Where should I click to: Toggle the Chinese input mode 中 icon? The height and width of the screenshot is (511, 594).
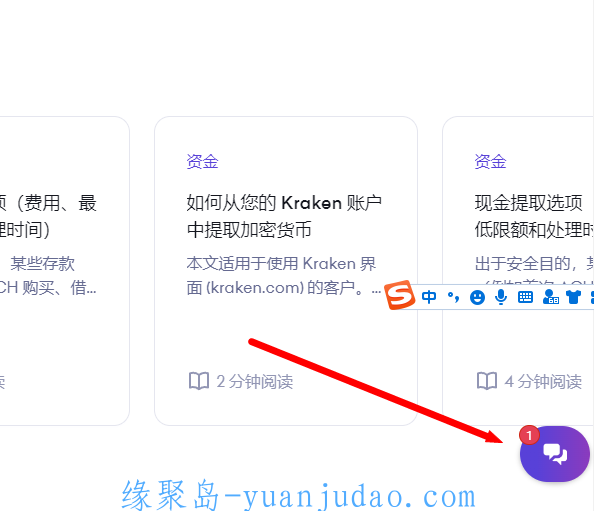tap(429, 297)
